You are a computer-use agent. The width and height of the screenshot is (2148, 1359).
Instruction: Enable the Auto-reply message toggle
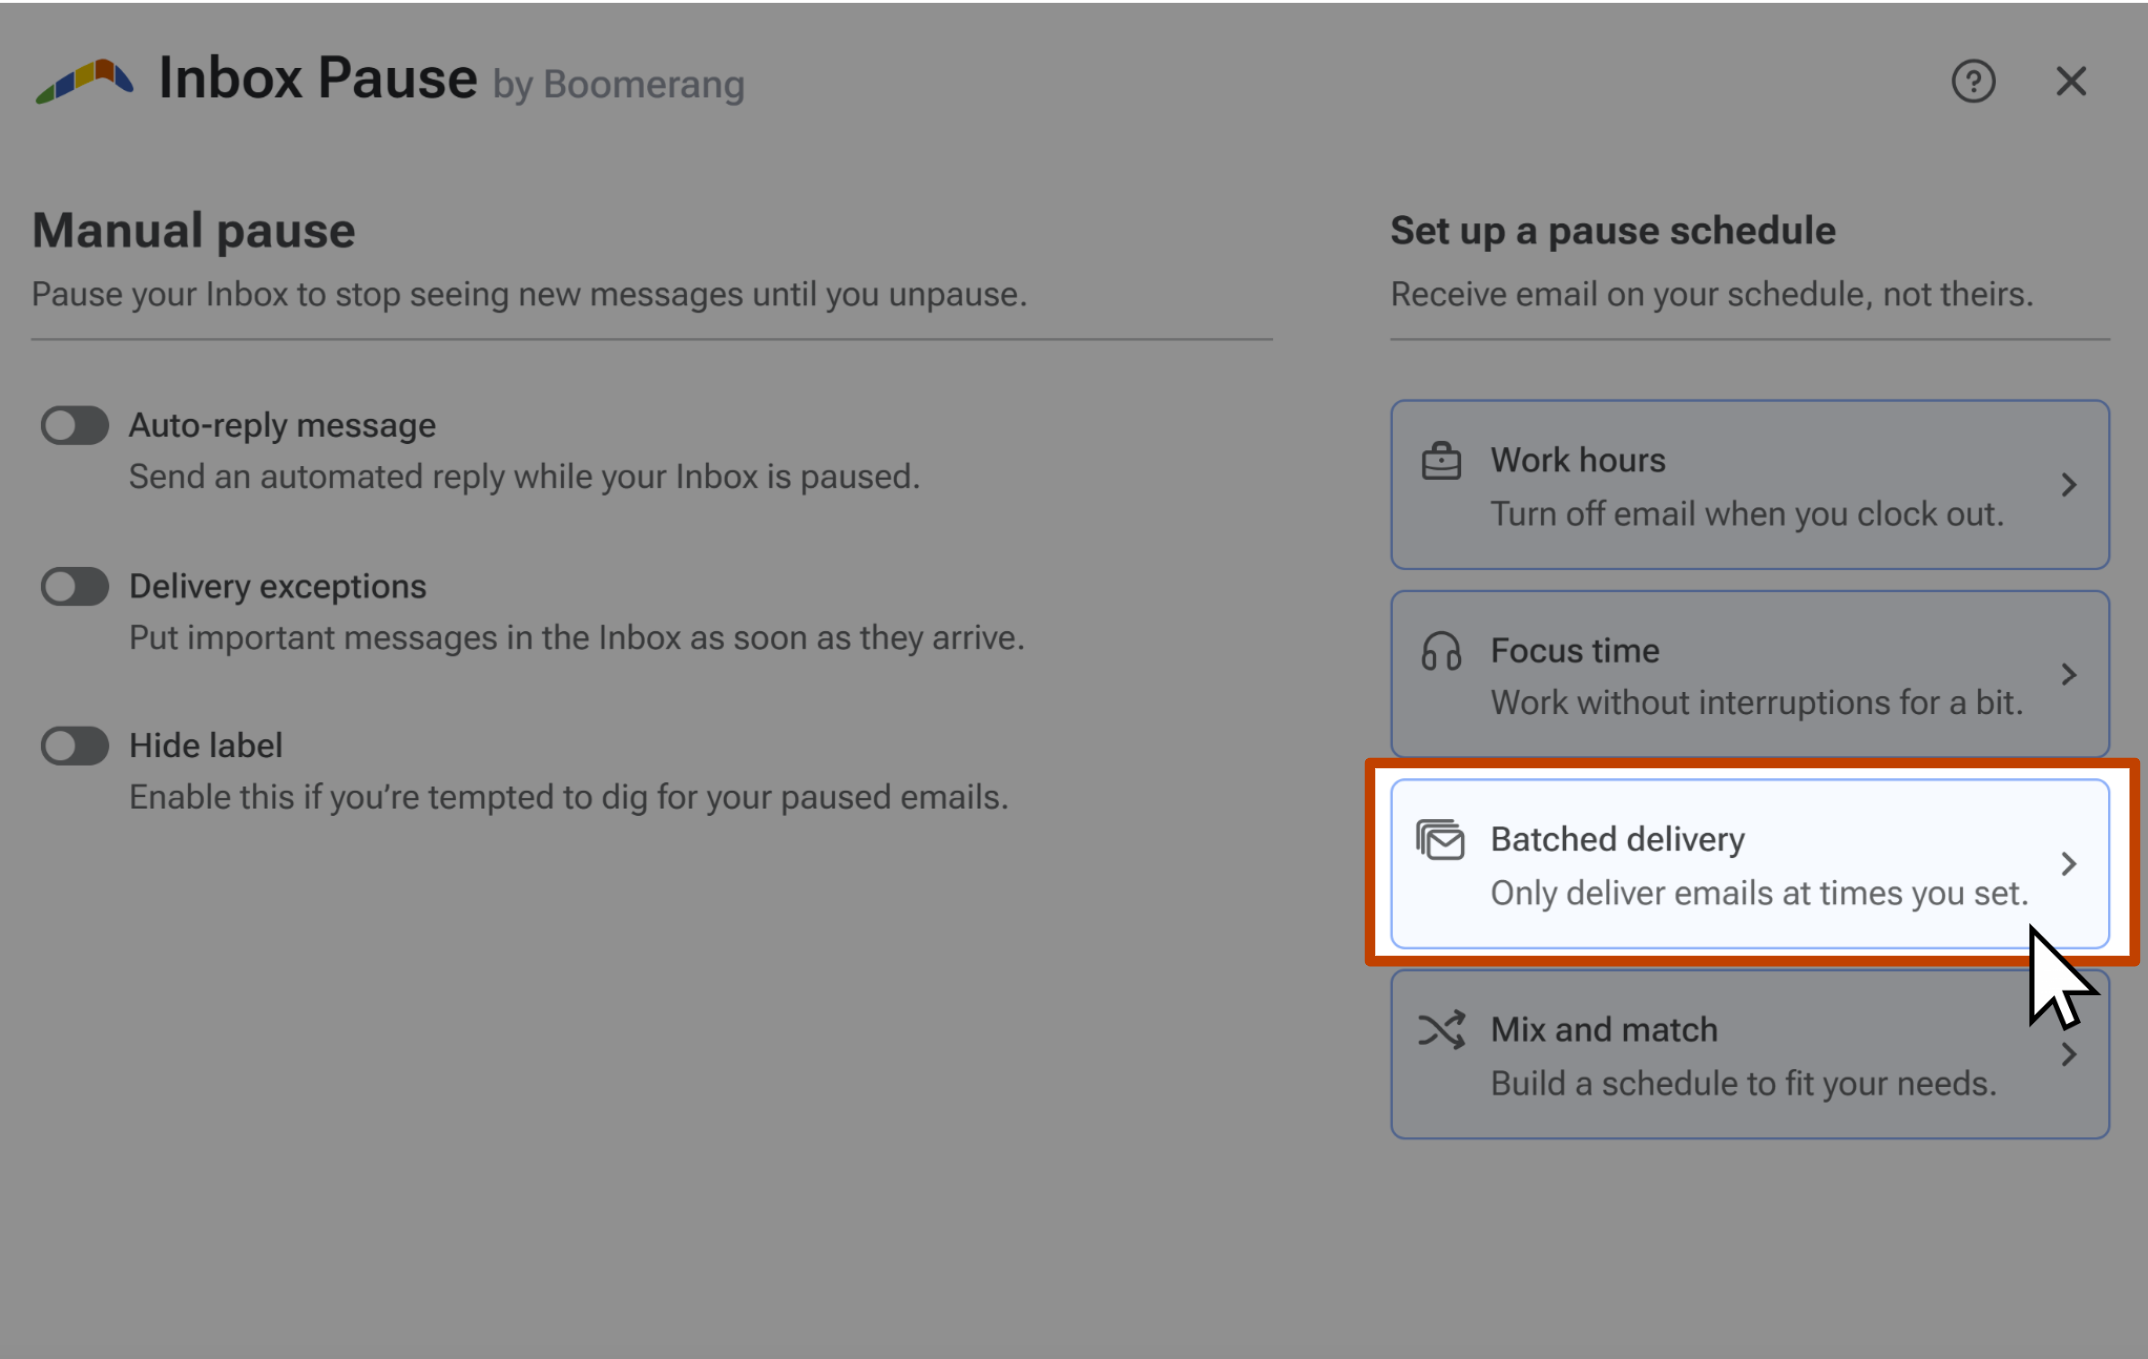click(75, 425)
